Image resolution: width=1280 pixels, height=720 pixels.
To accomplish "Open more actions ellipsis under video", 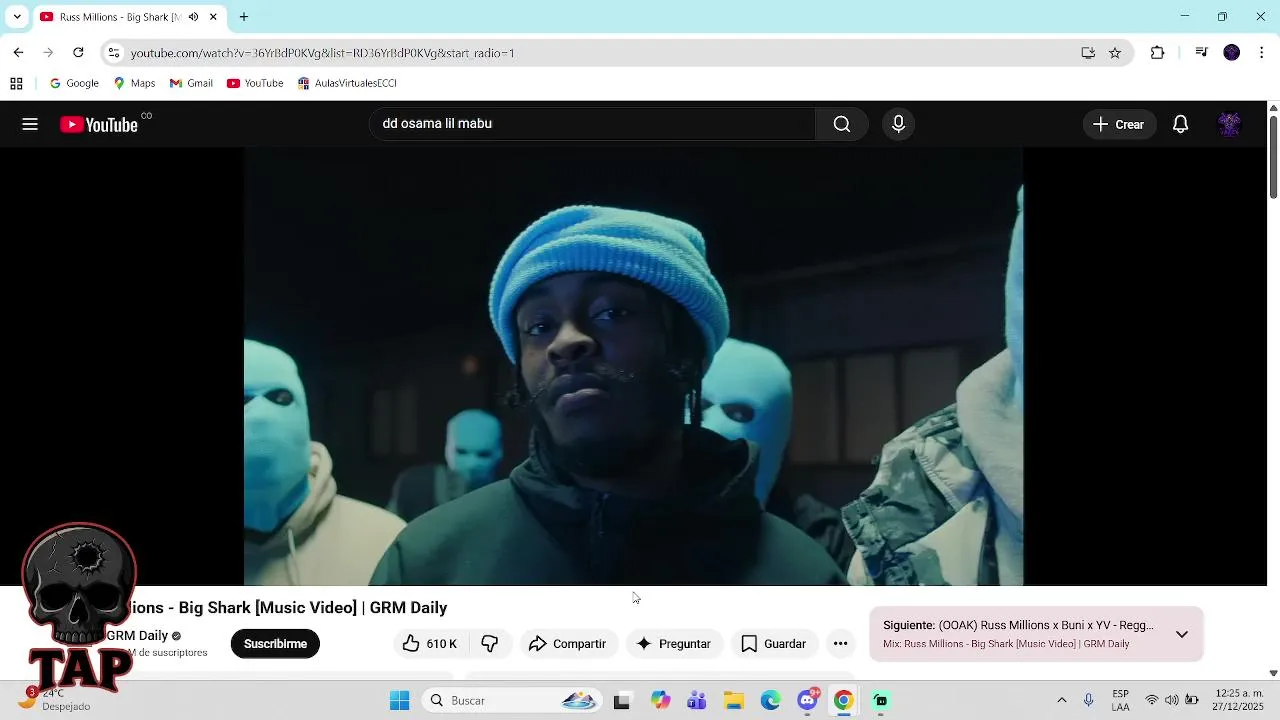I will pos(840,644).
